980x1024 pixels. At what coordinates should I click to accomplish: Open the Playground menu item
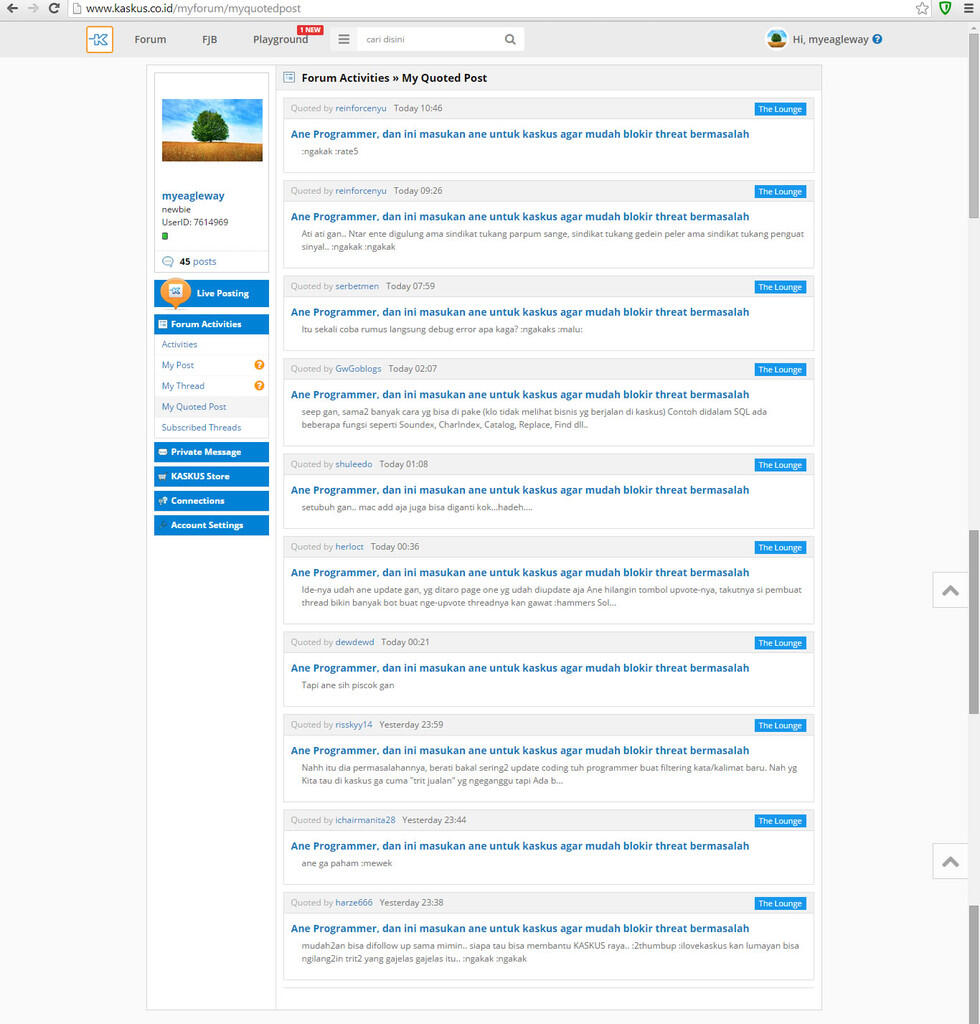(x=280, y=39)
